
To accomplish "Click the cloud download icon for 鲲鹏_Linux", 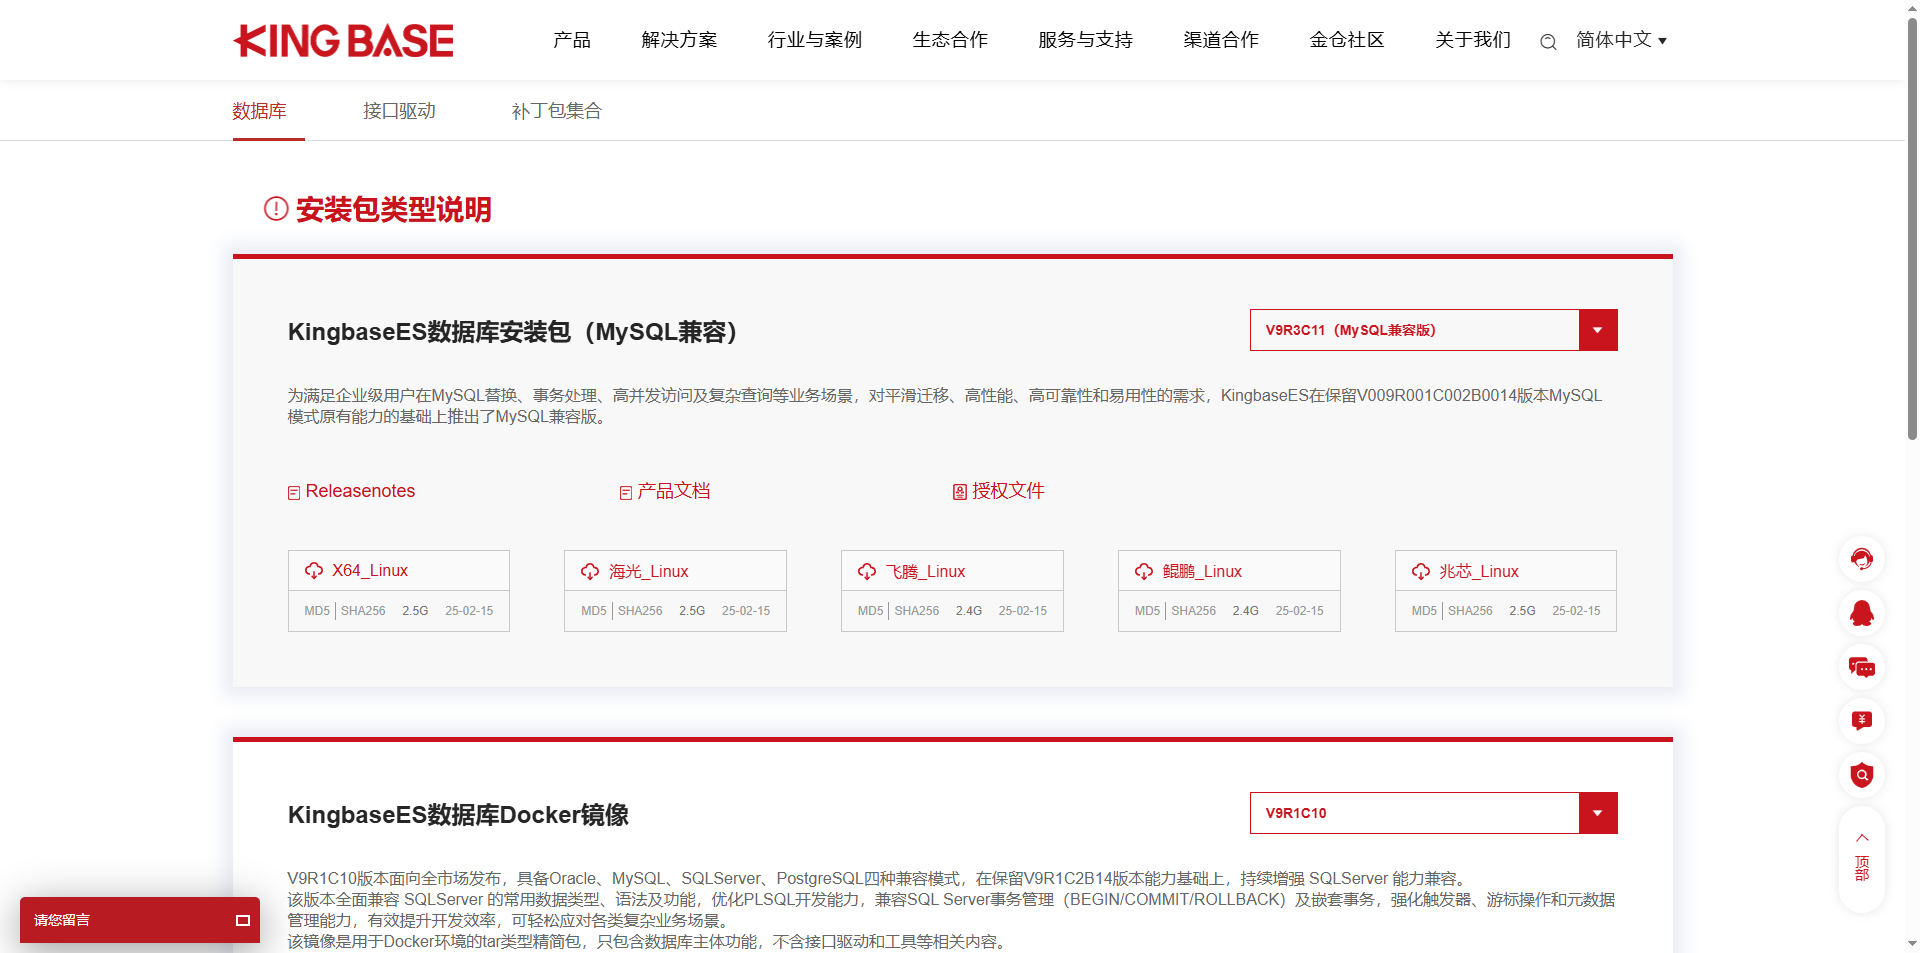I will click(1144, 571).
